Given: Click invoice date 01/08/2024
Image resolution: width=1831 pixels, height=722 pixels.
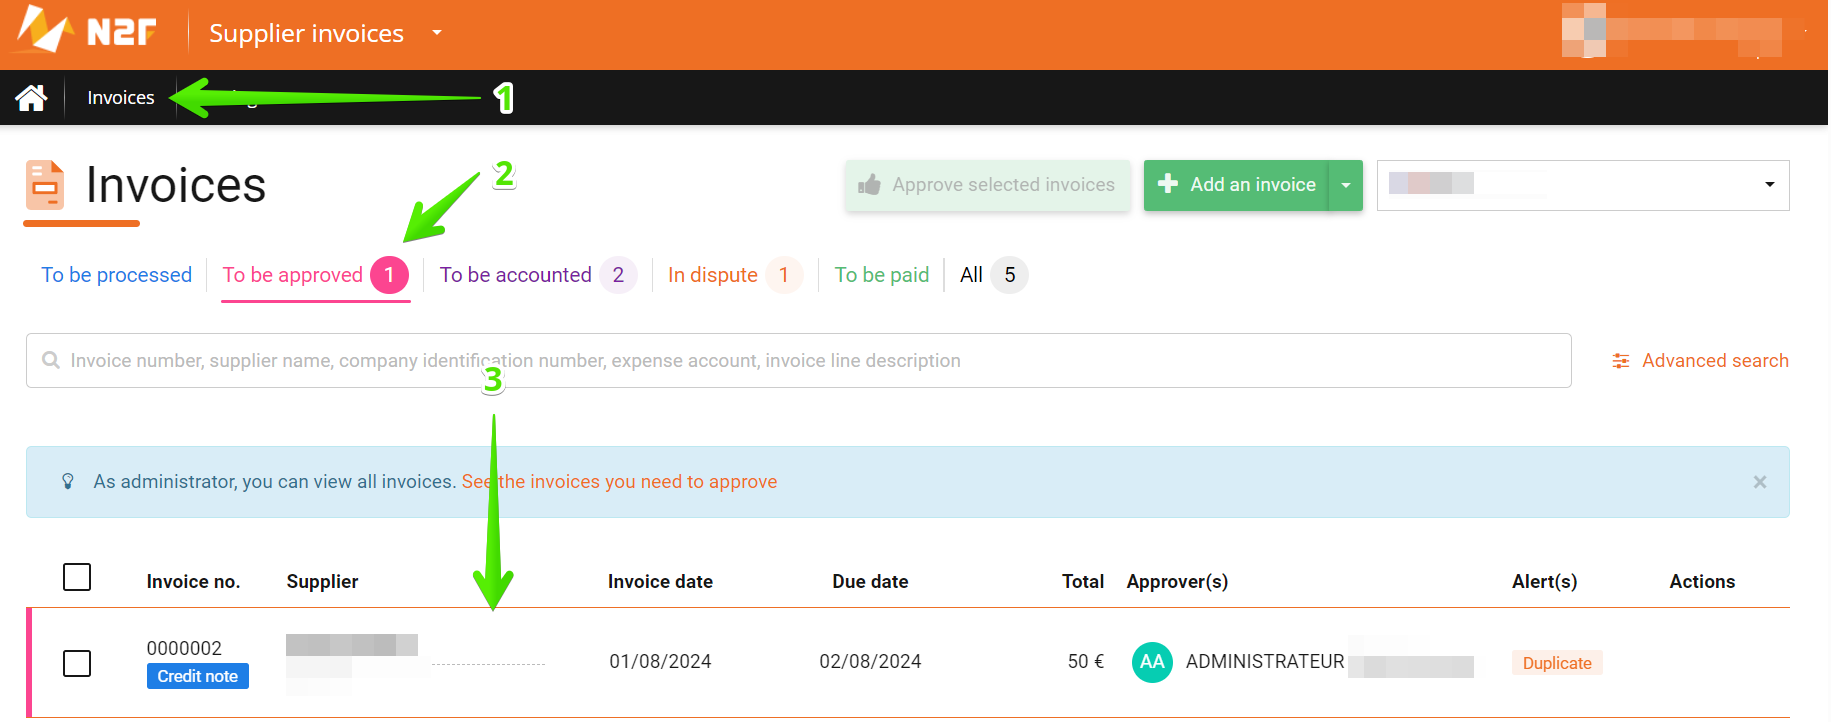Looking at the screenshot, I should click(660, 662).
